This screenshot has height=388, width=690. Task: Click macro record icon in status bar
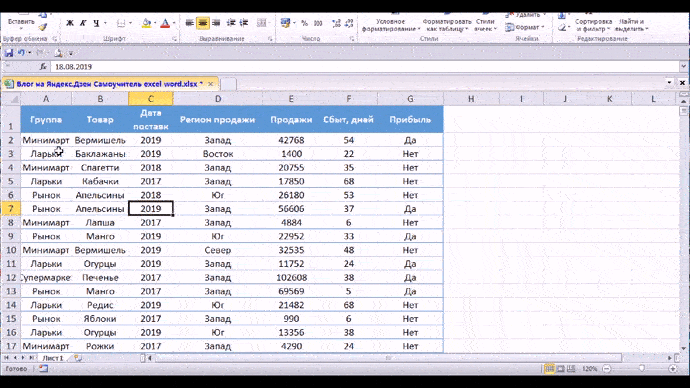(x=43, y=369)
